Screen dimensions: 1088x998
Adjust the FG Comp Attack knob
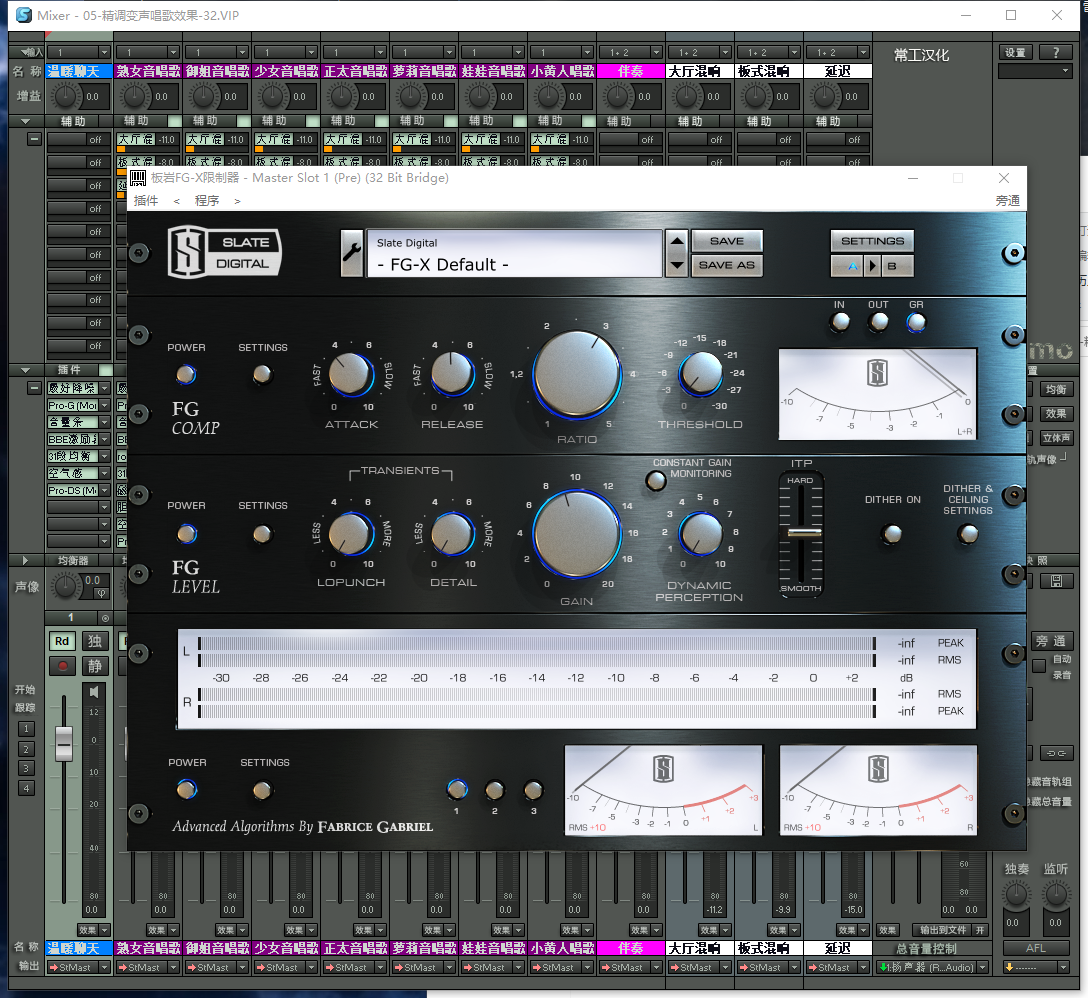coord(351,375)
